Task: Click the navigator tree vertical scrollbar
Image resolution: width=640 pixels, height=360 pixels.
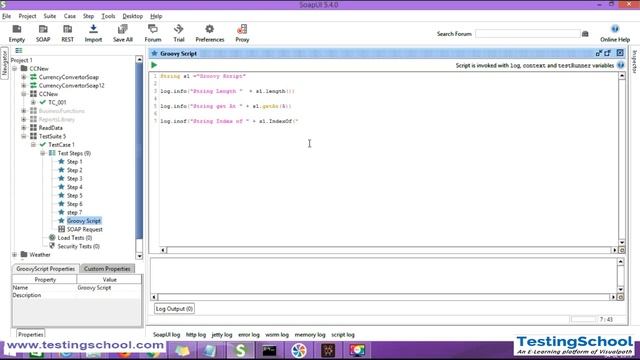Action: pos(139,157)
